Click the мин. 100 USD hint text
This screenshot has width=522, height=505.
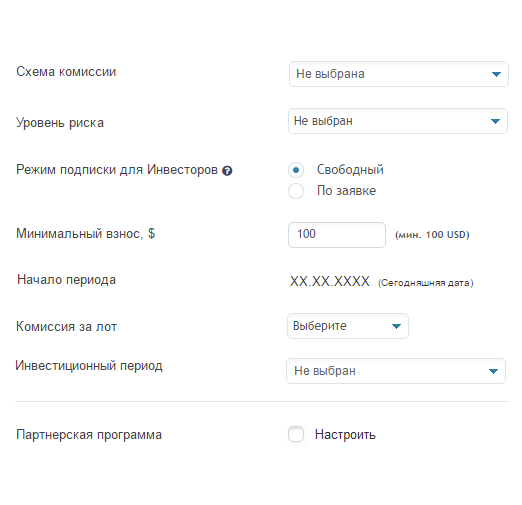click(x=432, y=235)
